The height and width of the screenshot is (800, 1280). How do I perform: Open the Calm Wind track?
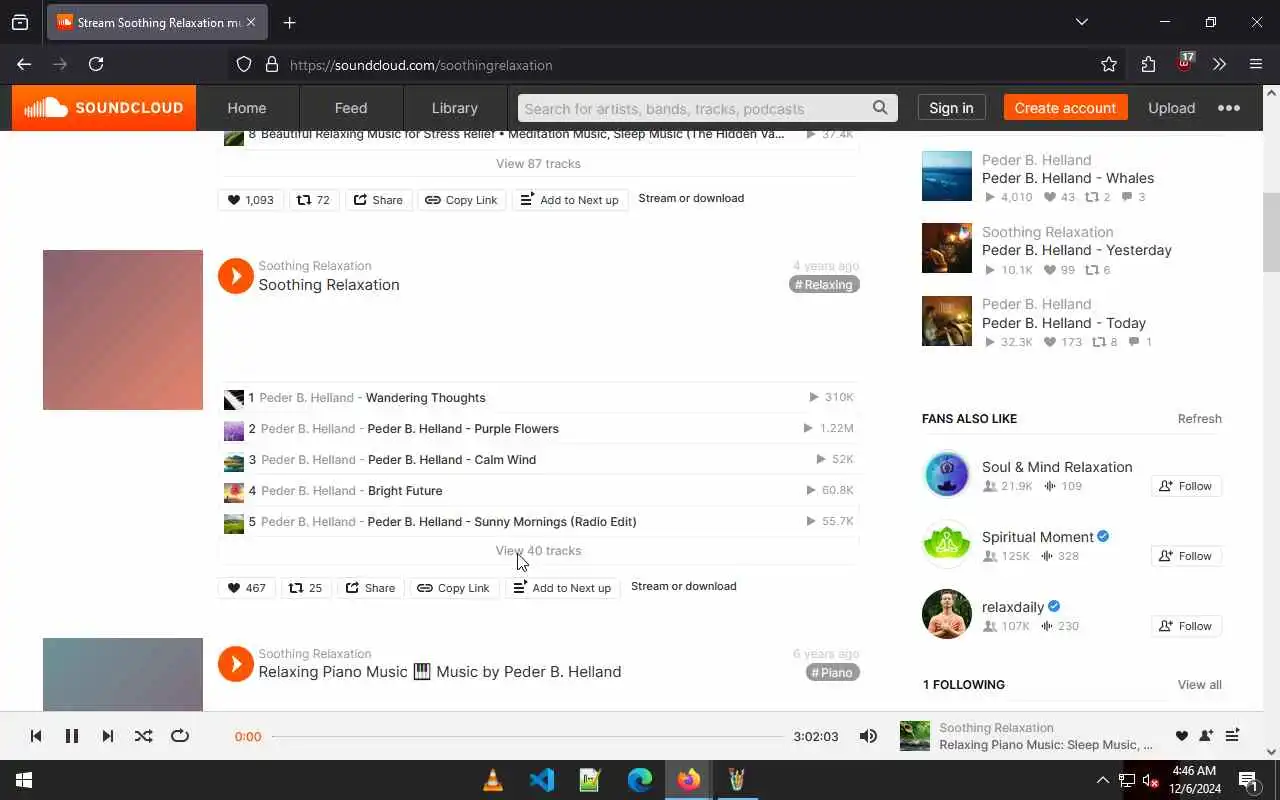tap(452, 460)
